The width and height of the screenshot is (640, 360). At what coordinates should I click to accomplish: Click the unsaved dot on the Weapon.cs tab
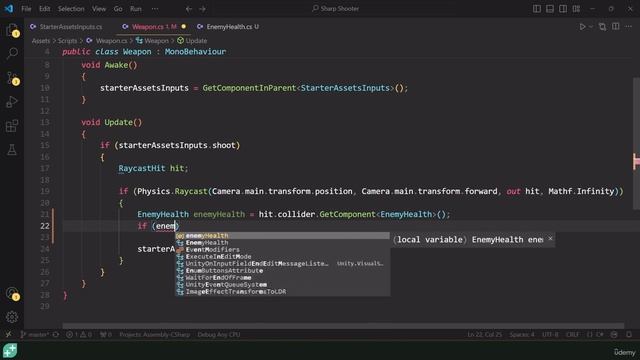(184, 27)
